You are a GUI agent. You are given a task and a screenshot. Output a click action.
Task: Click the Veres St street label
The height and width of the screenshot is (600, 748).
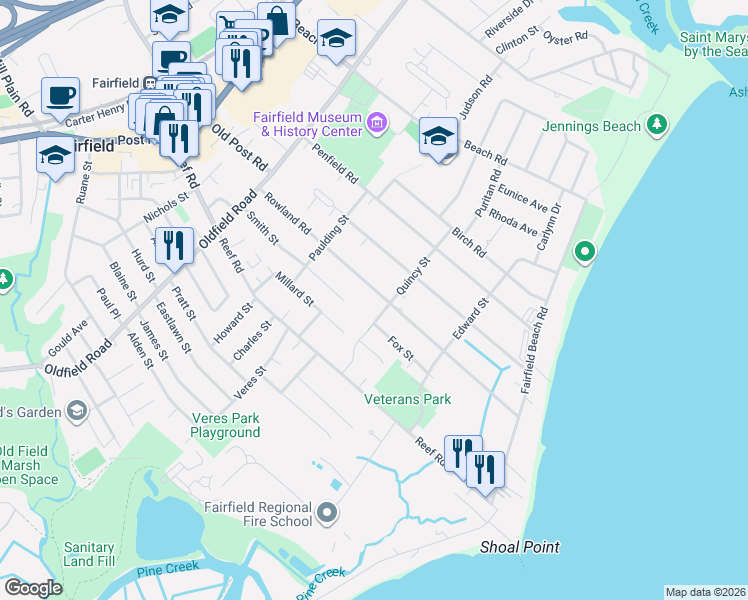pyautogui.click(x=249, y=383)
